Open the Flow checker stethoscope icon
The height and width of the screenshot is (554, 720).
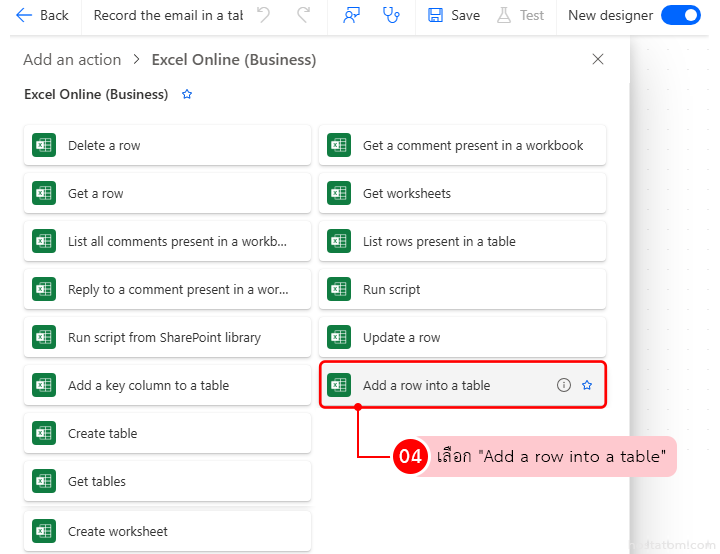point(392,15)
